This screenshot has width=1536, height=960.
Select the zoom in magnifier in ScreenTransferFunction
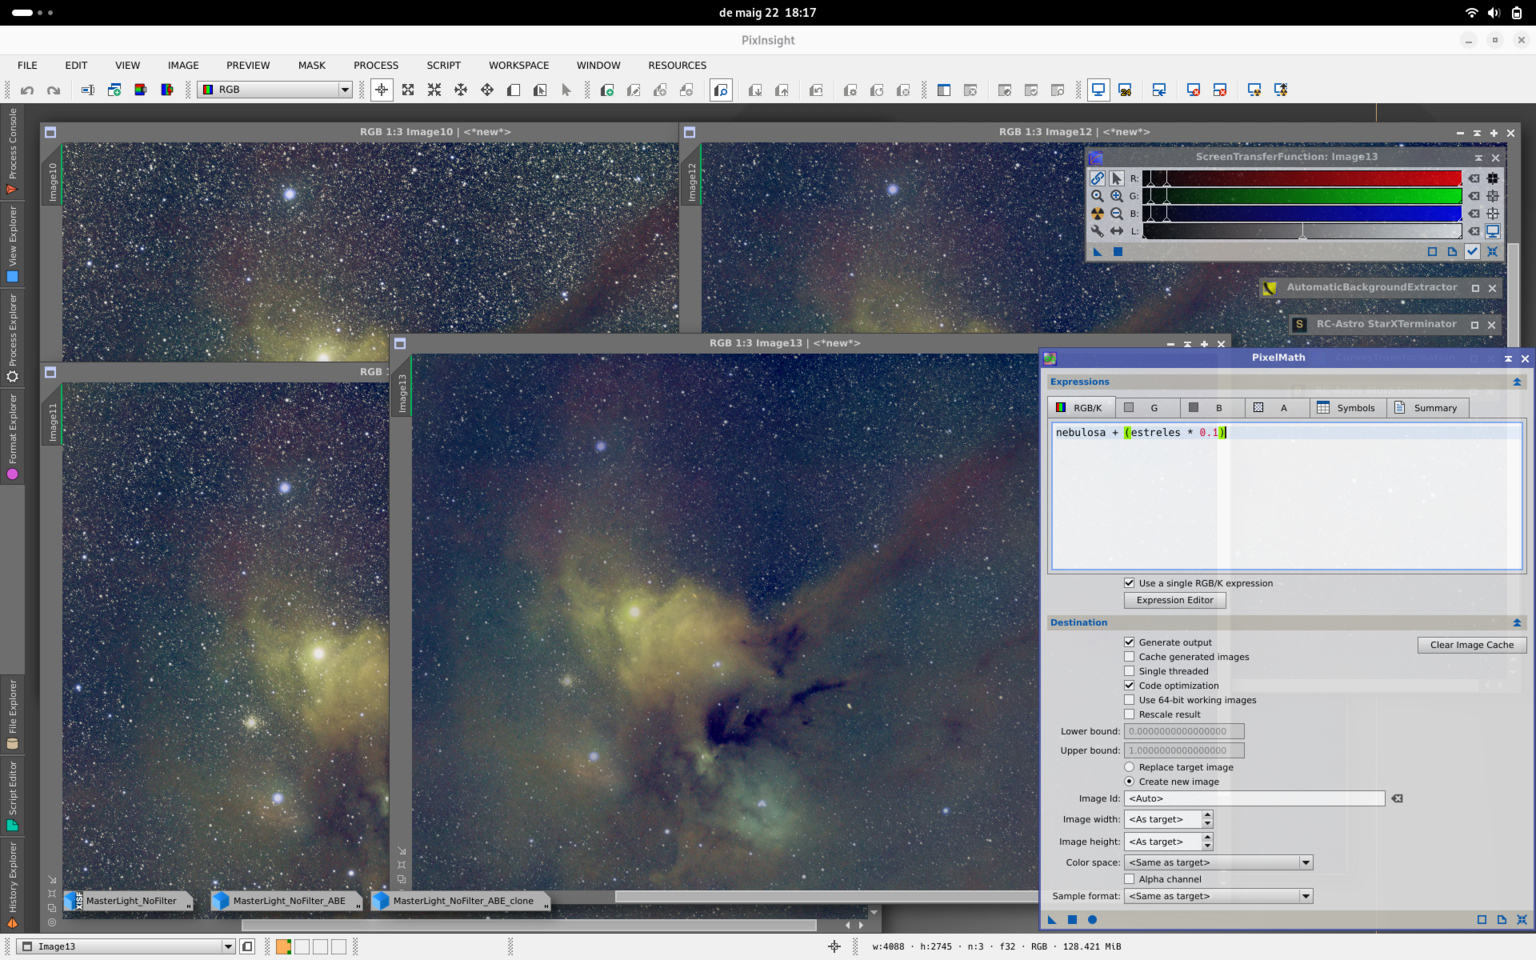(1116, 196)
